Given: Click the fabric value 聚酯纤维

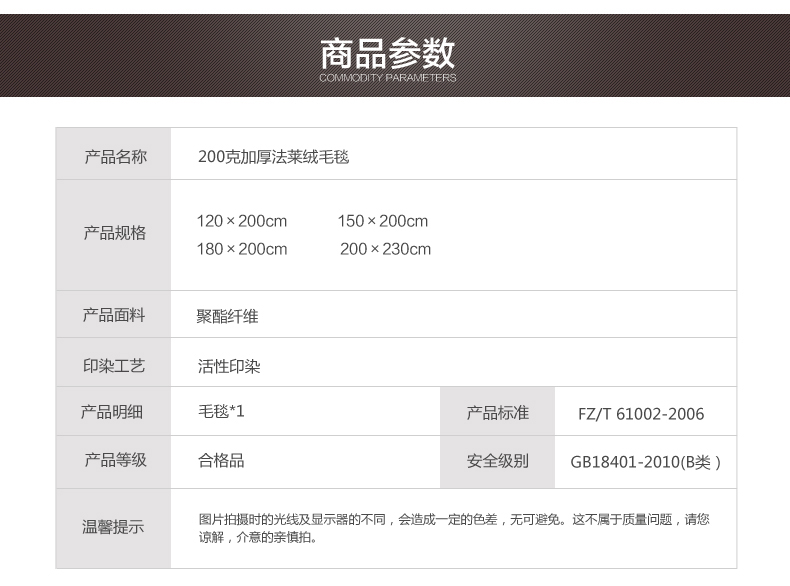Looking at the screenshot, I should tap(228, 316).
